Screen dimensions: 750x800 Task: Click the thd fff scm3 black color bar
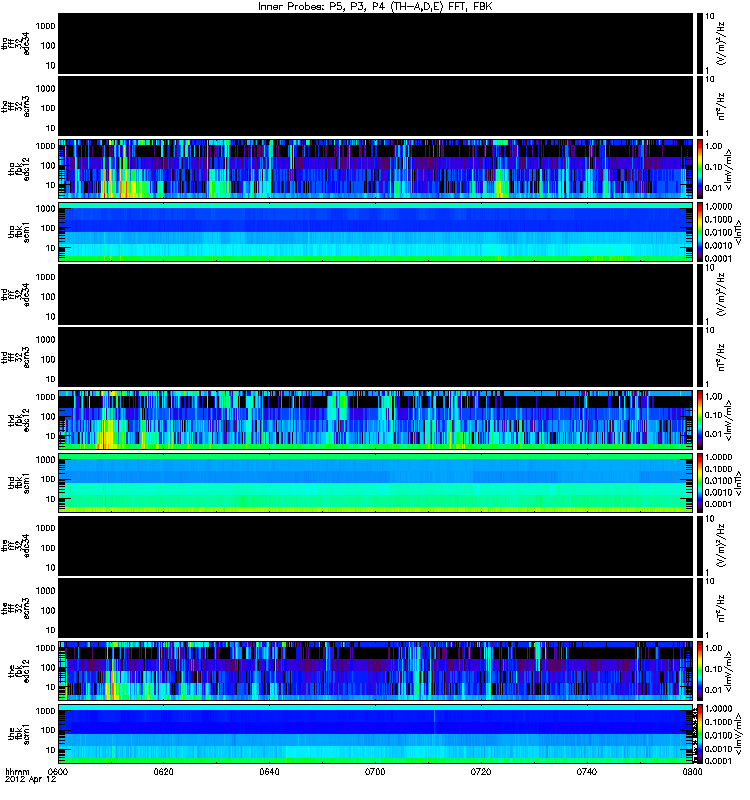[x=700, y=357]
